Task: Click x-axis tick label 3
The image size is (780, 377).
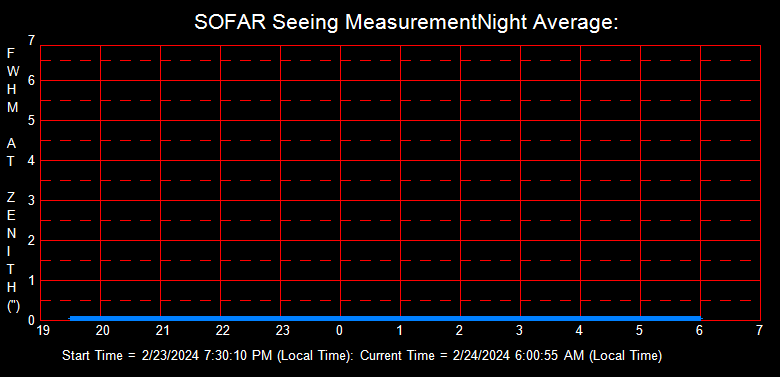Action: pos(519,331)
